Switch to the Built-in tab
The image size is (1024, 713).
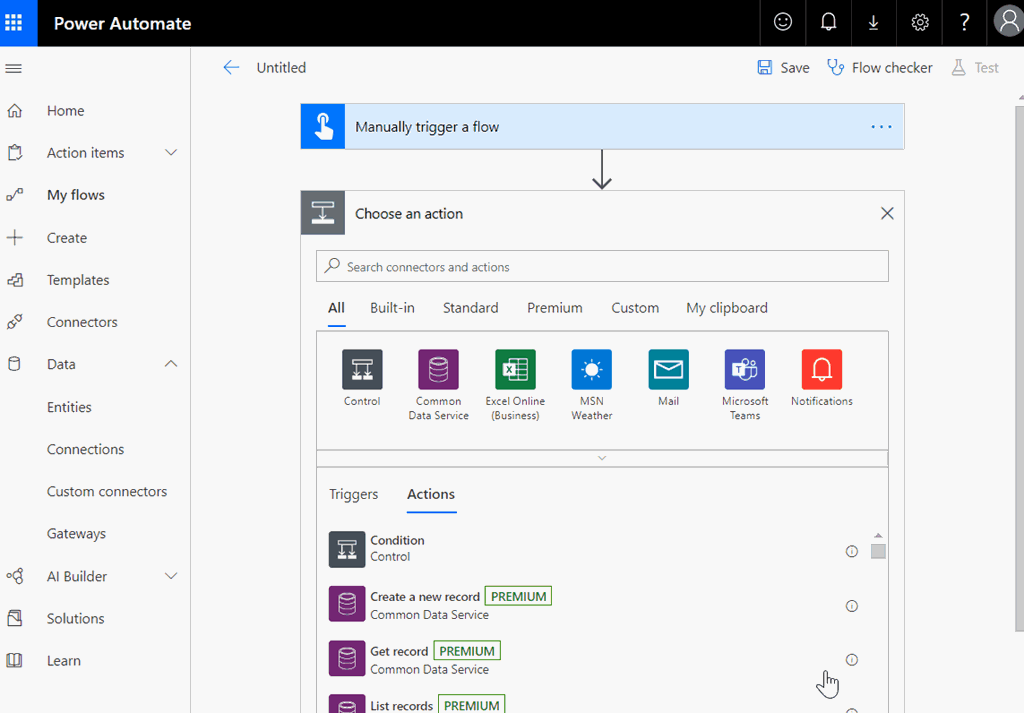[392, 308]
